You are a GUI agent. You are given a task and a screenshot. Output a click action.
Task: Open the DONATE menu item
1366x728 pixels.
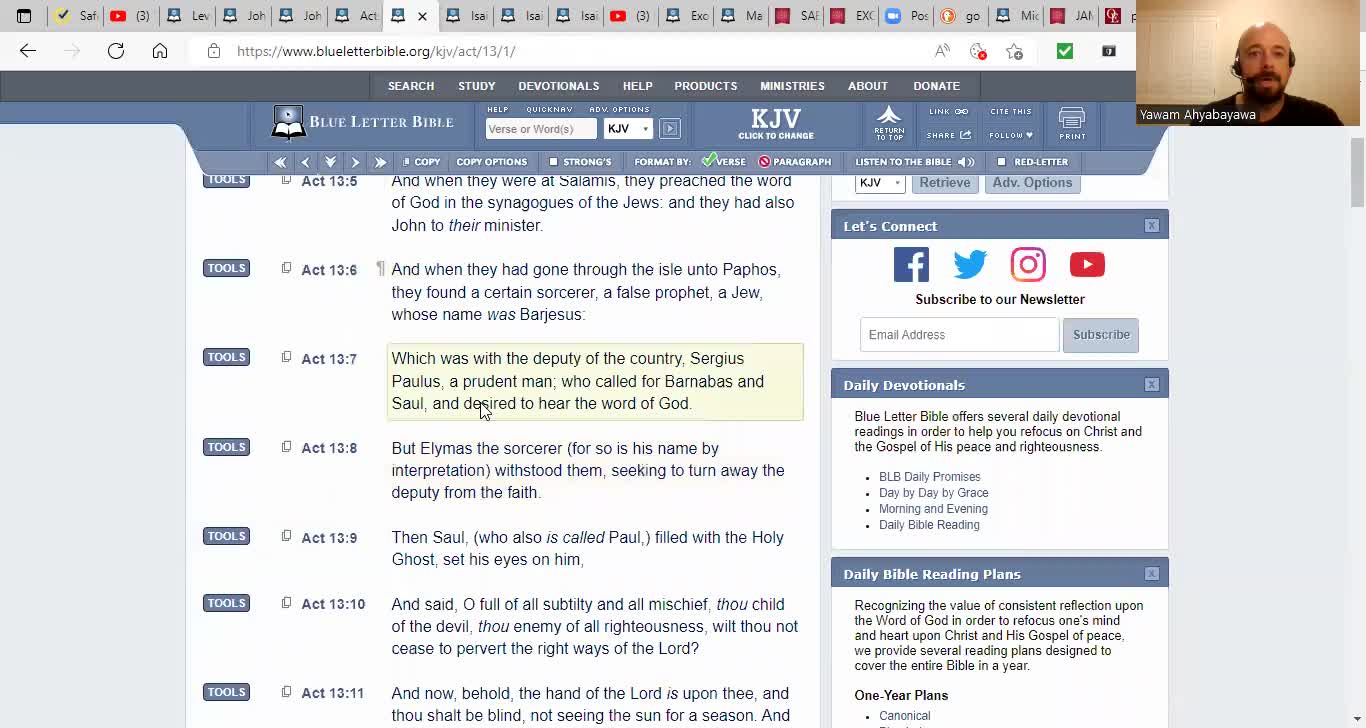tap(936, 86)
